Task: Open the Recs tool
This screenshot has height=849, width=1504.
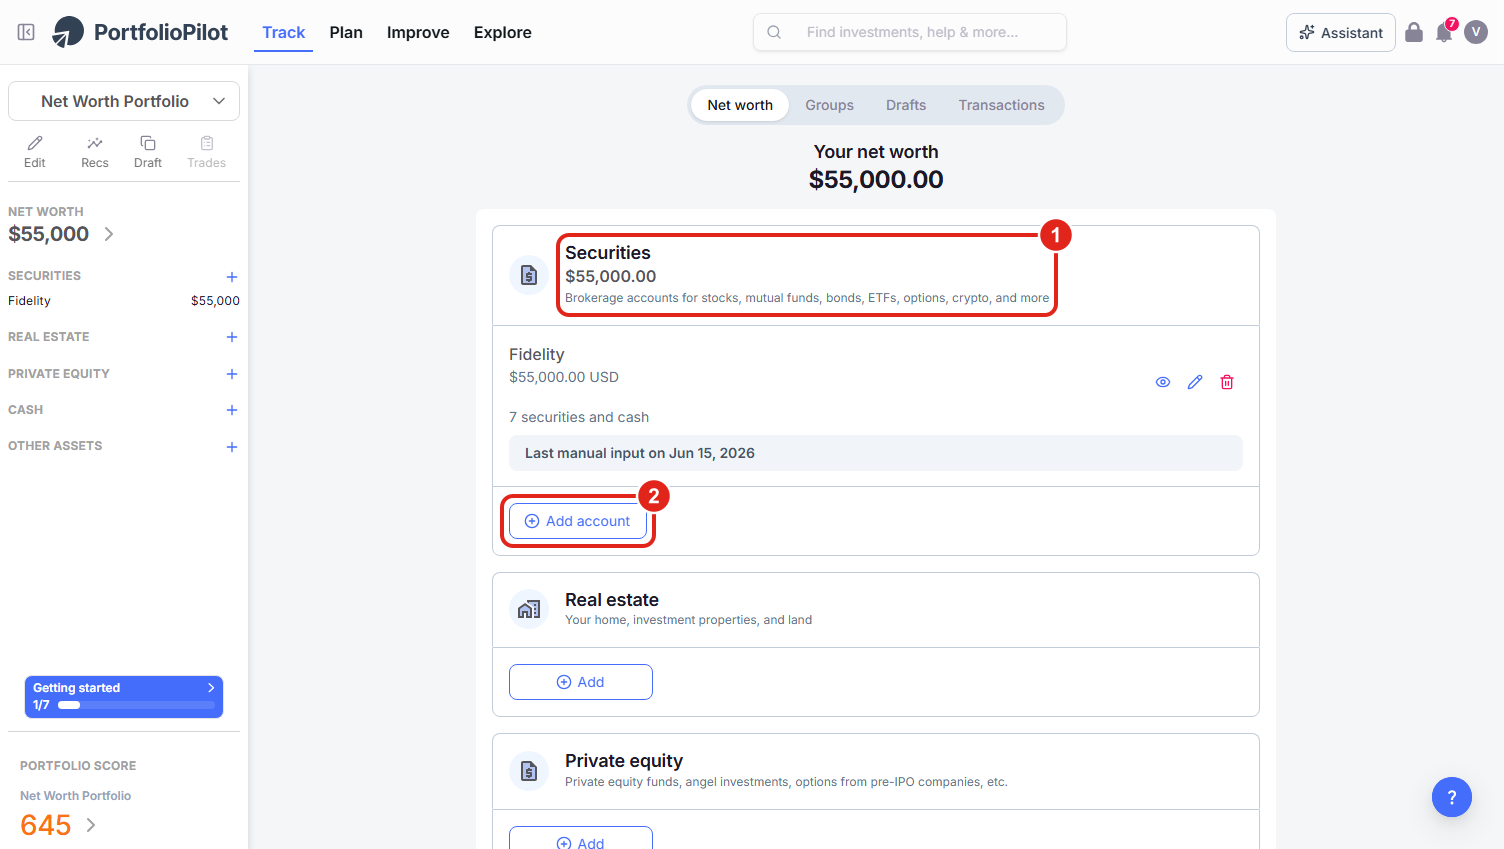Action: (x=95, y=152)
